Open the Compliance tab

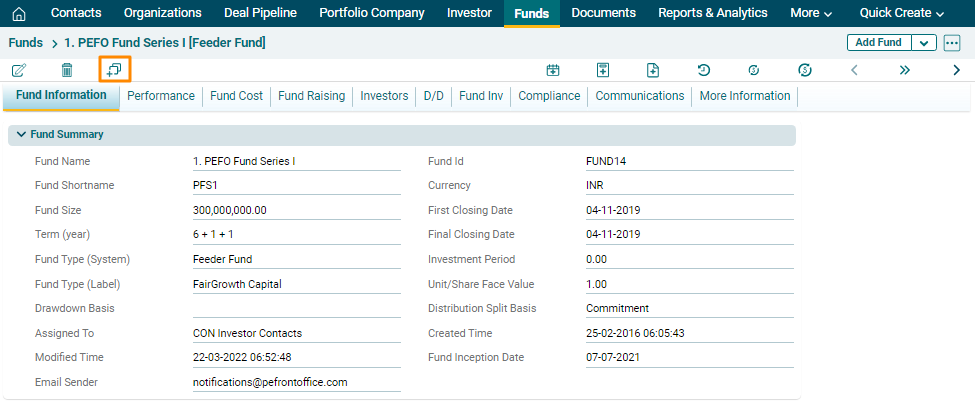click(x=549, y=96)
